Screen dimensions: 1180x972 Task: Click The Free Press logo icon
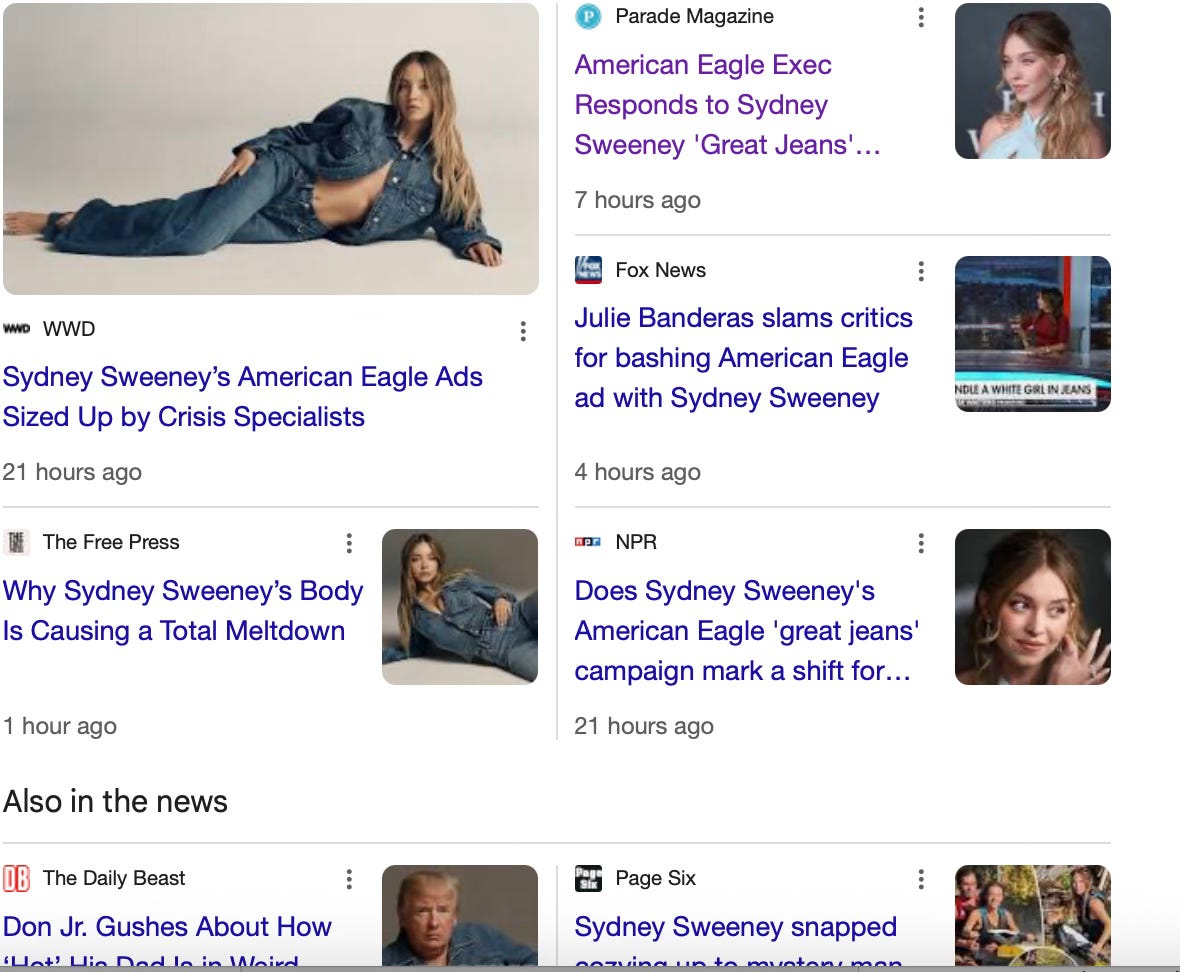[x=17, y=542]
